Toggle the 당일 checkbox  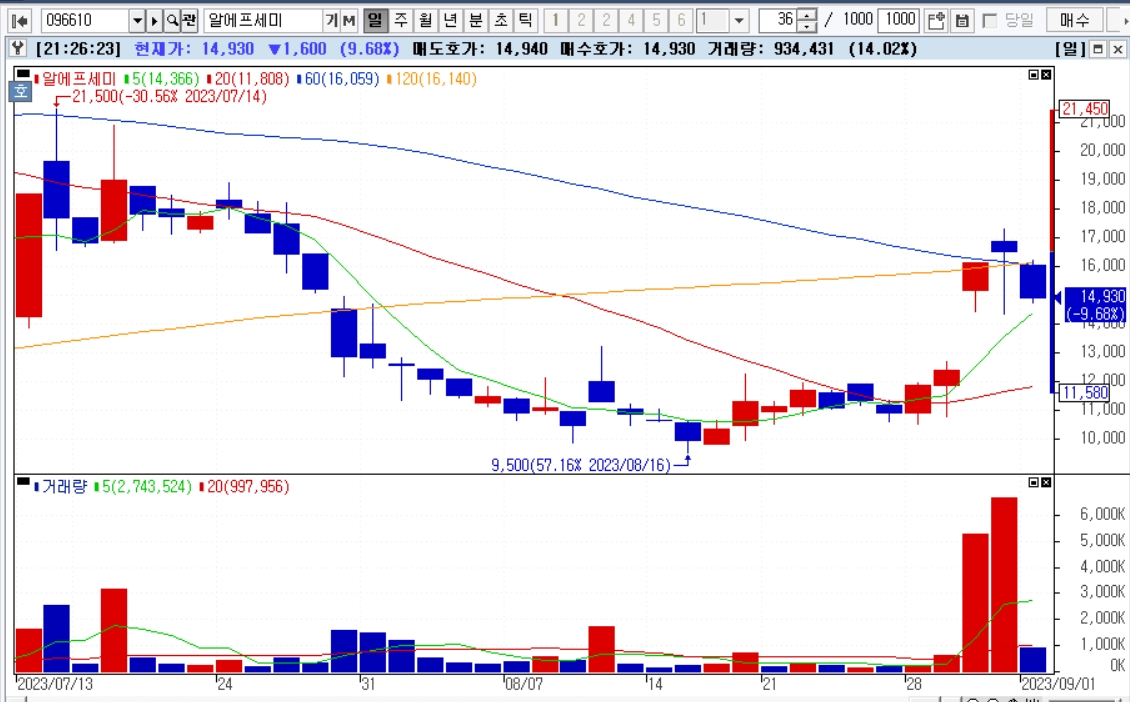click(x=990, y=21)
